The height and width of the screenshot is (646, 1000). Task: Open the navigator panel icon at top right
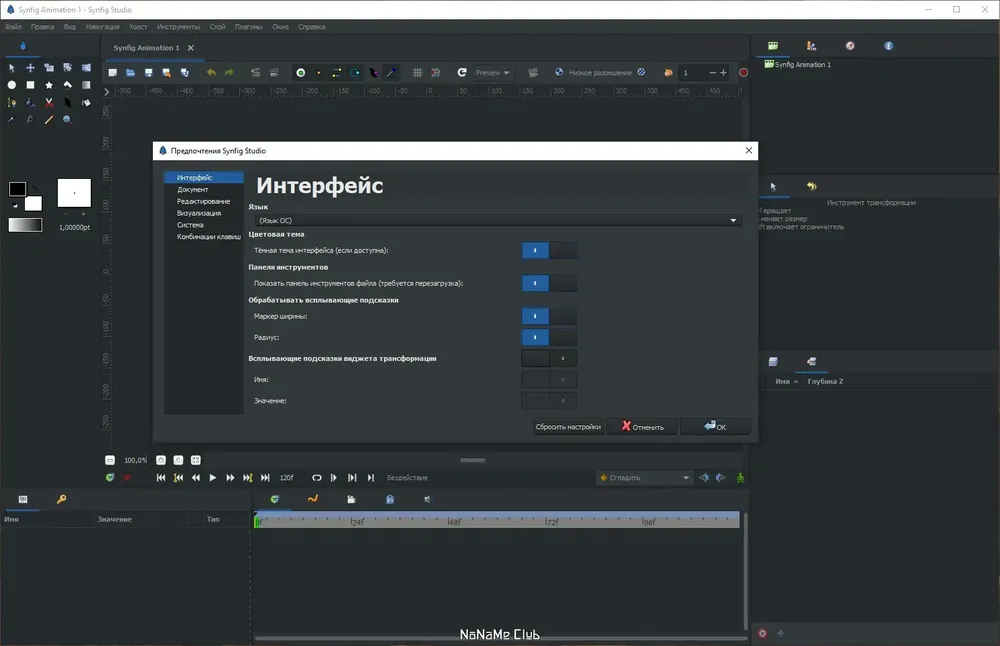[x=849, y=46]
